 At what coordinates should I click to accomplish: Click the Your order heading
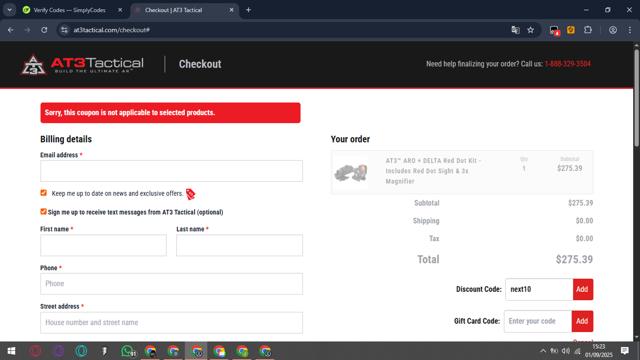pos(350,139)
